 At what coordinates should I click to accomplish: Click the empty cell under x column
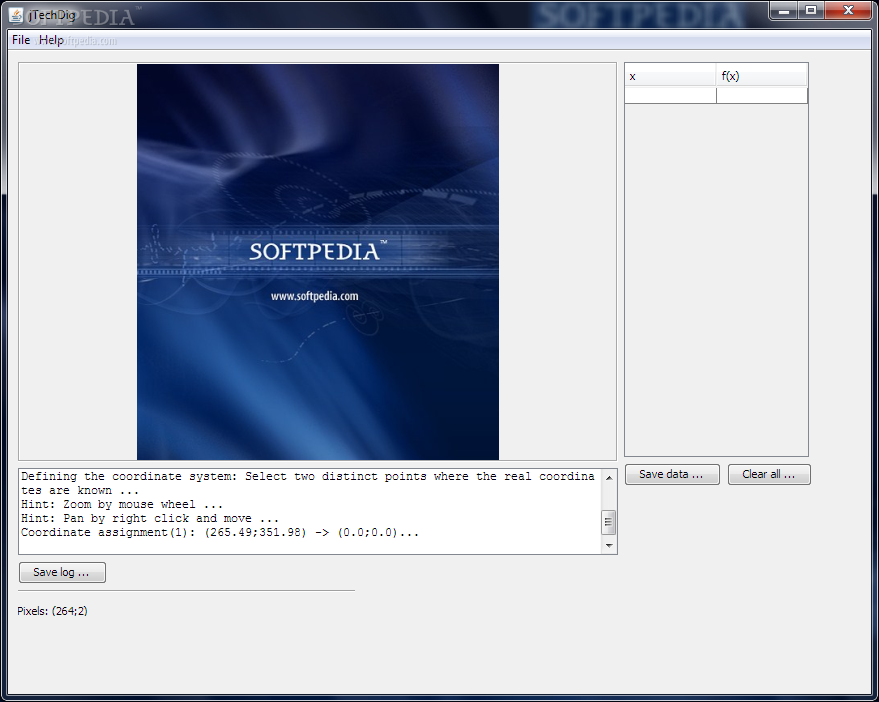(x=670, y=95)
